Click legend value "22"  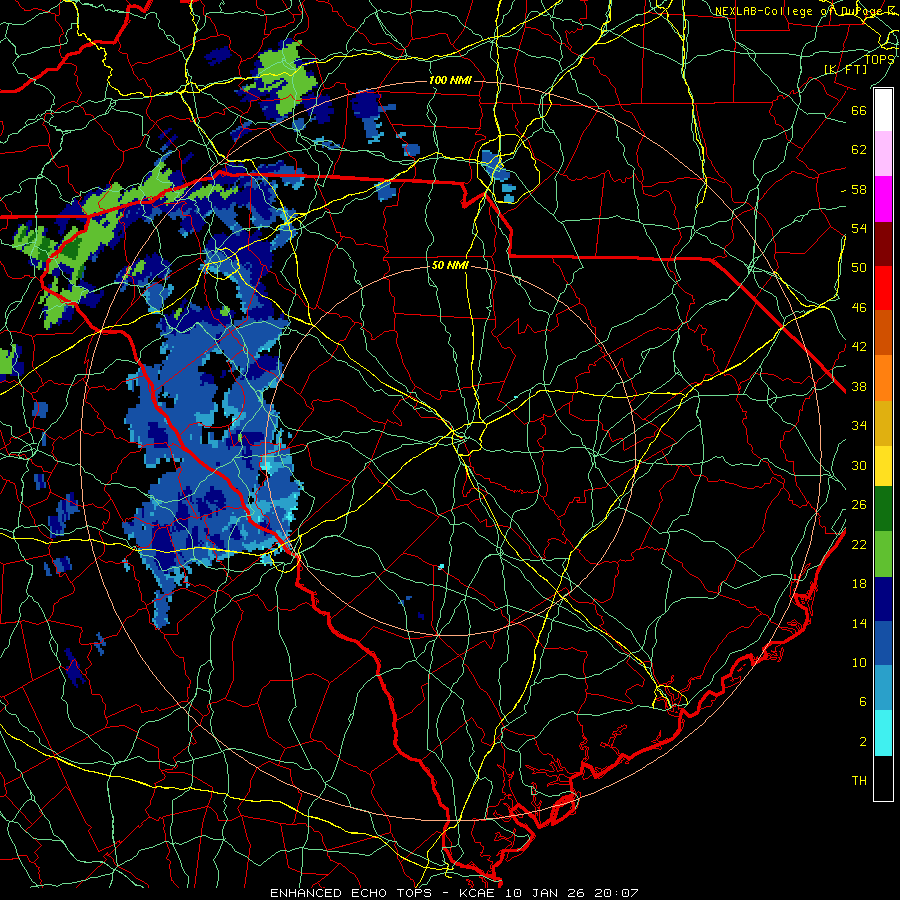click(x=859, y=544)
